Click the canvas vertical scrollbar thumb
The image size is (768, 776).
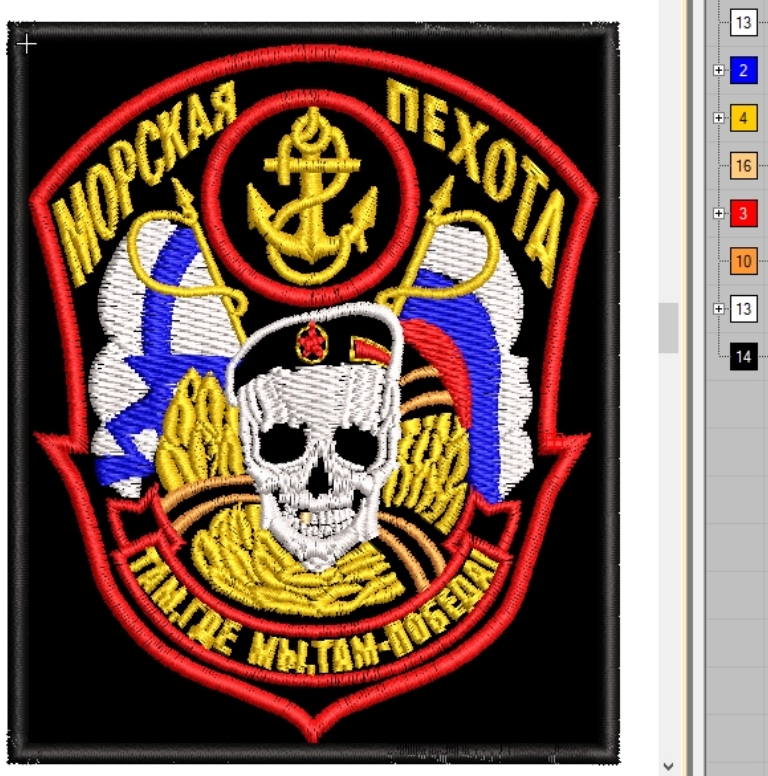tap(668, 327)
